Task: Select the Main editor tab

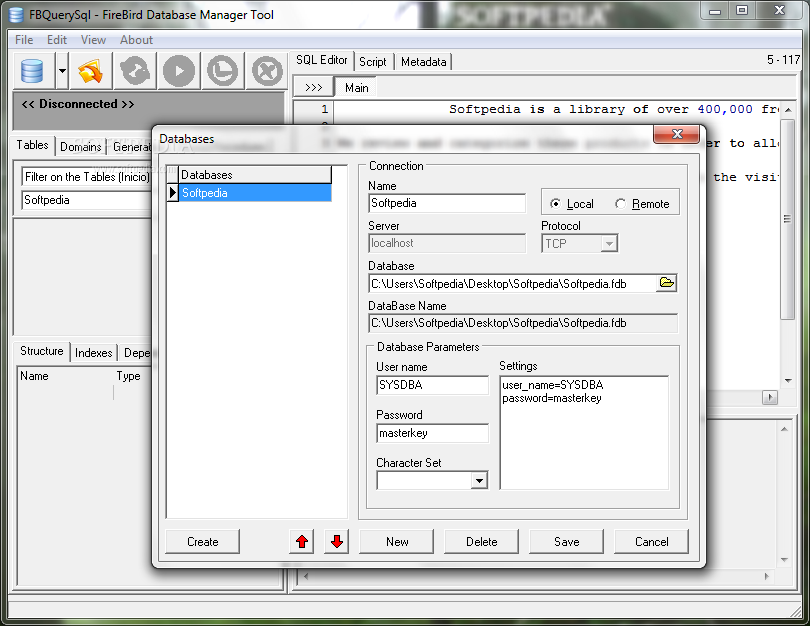Action: coord(356,88)
